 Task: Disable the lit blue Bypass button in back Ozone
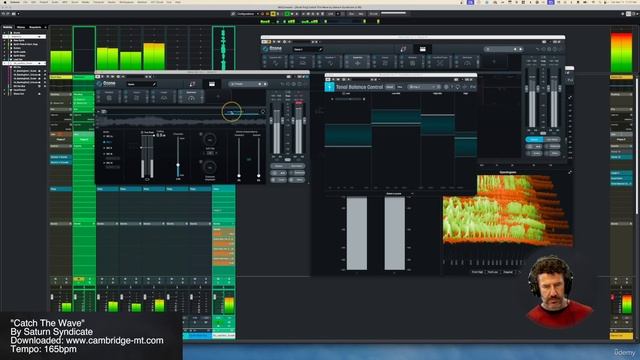pyautogui.click(x=534, y=139)
